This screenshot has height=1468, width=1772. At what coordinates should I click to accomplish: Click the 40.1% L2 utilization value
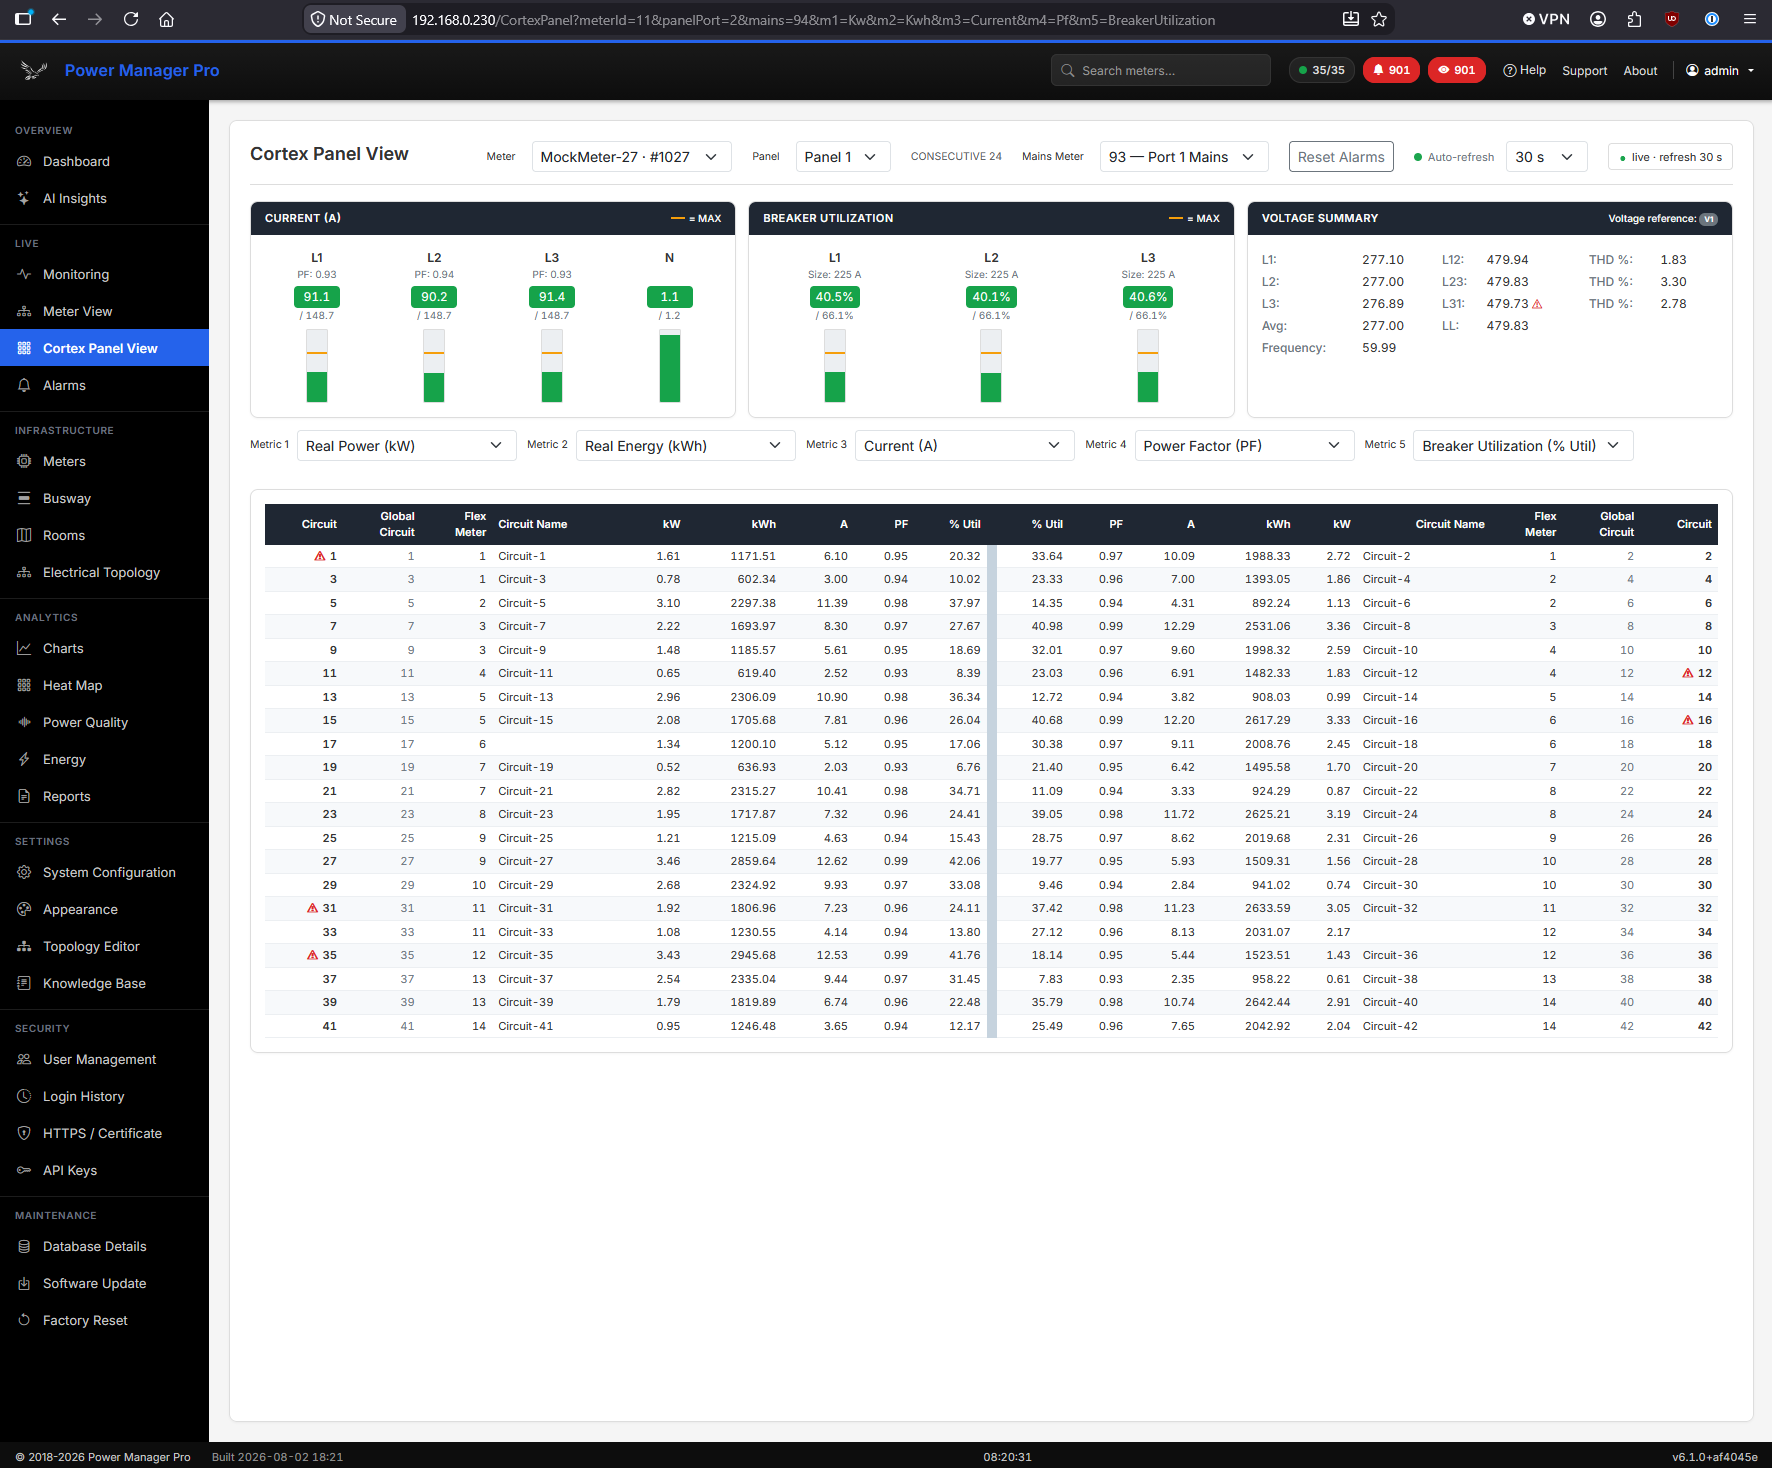click(x=991, y=297)
